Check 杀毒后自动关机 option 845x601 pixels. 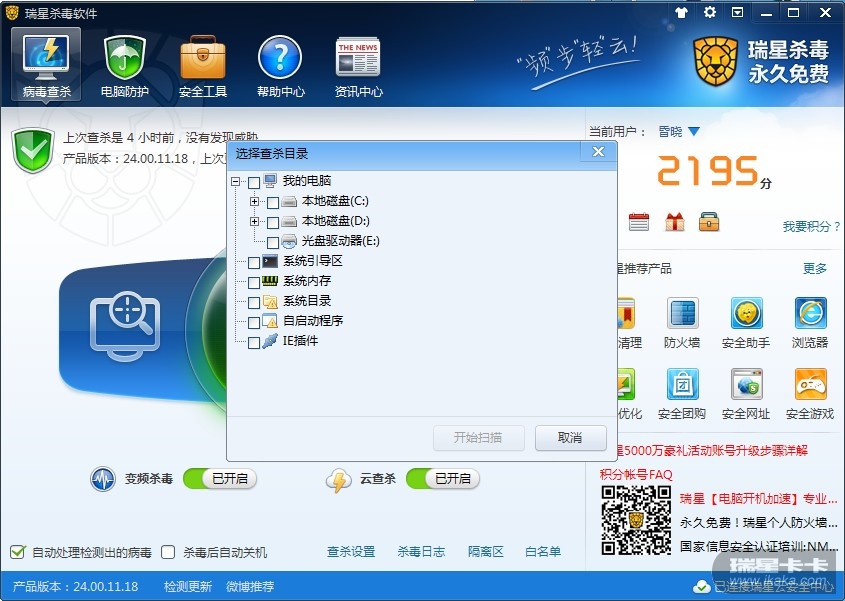(x=168, y=552)
